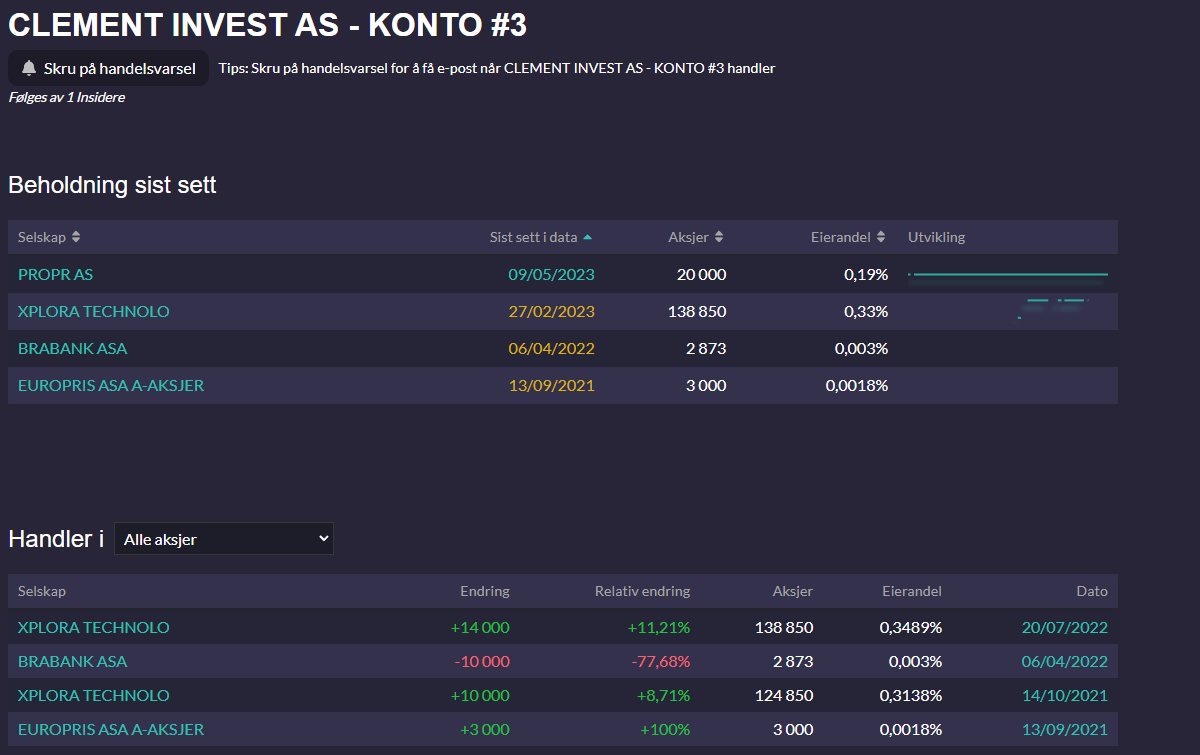Open EUROPRIS ASA A-AKSJER in trades table
The width and height of the screenshot is (1200, 755).
coord(111,729)
